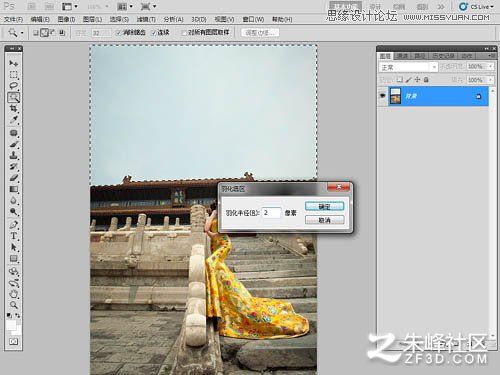Expand the layer opacity 100% dropdown

point(491,67)
